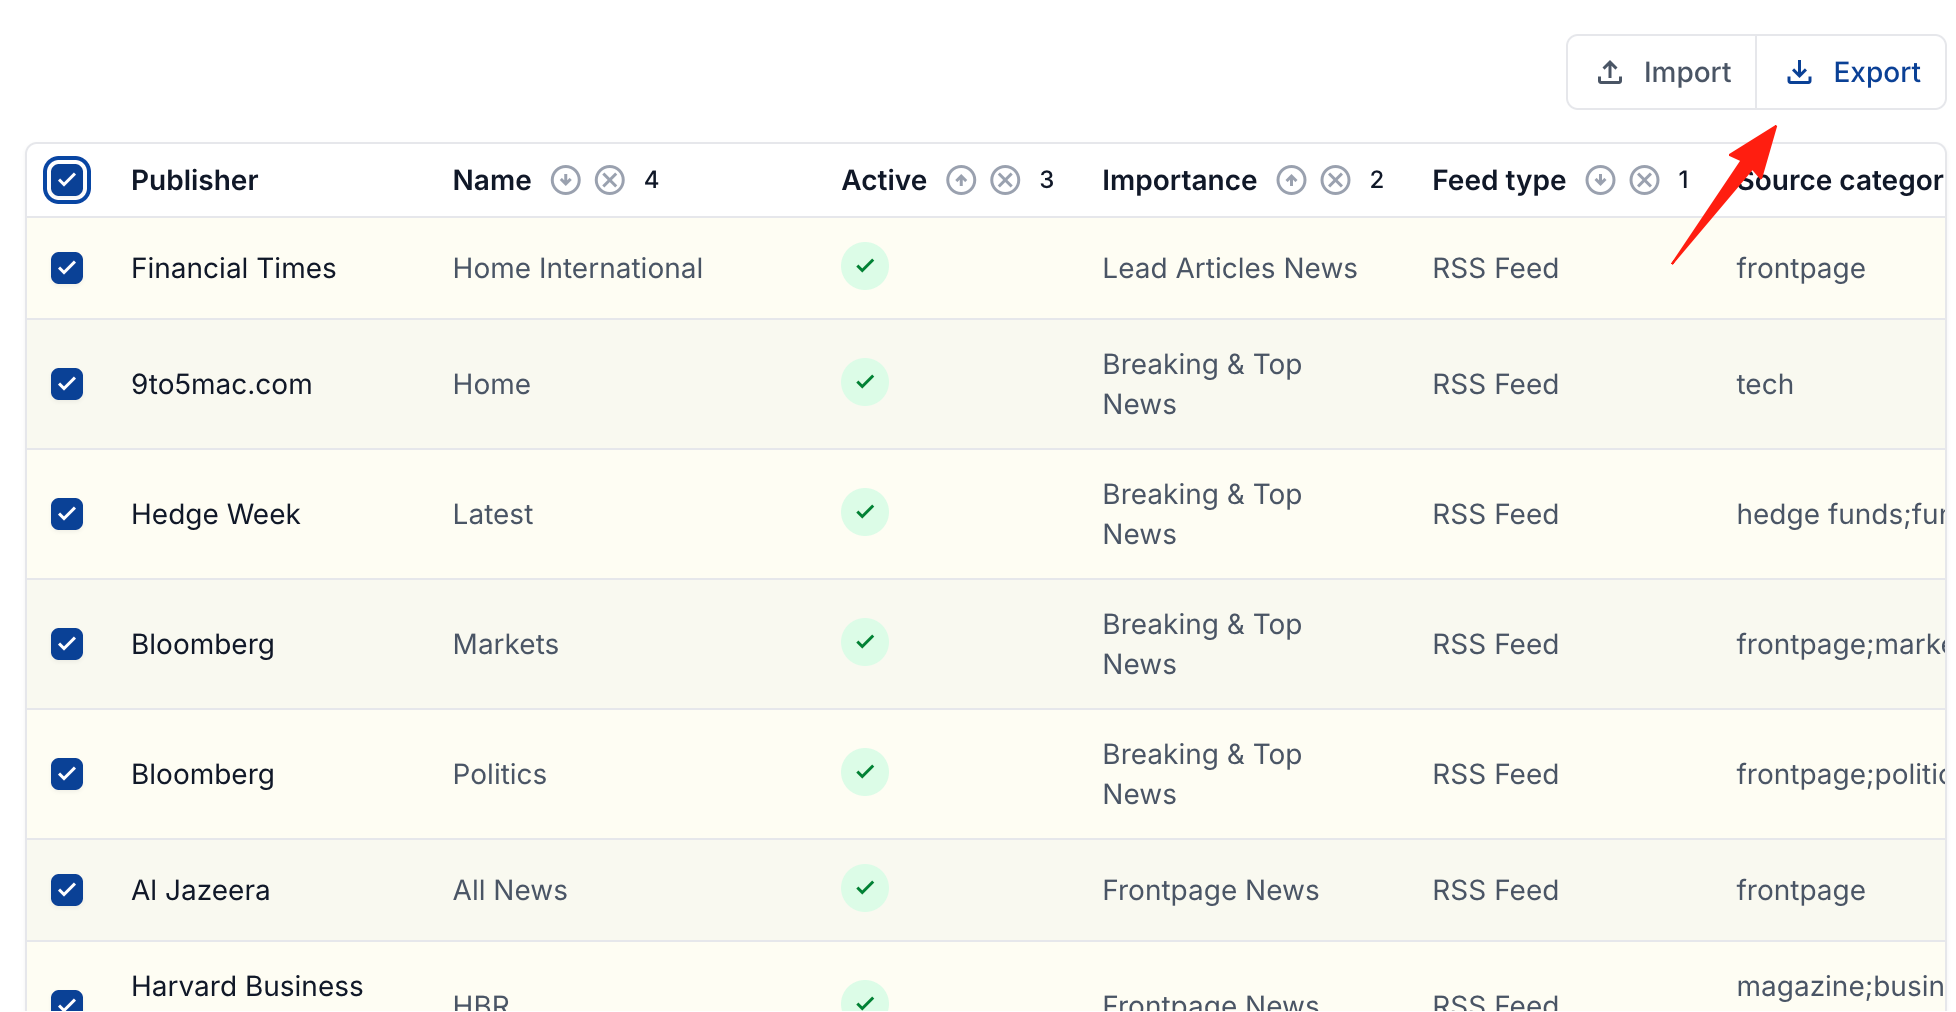Uncheck the 9to5mac.com row checkbox
Viewport: 1956px width, 1012px height.
pyautogui.click(x=67, y=384)
